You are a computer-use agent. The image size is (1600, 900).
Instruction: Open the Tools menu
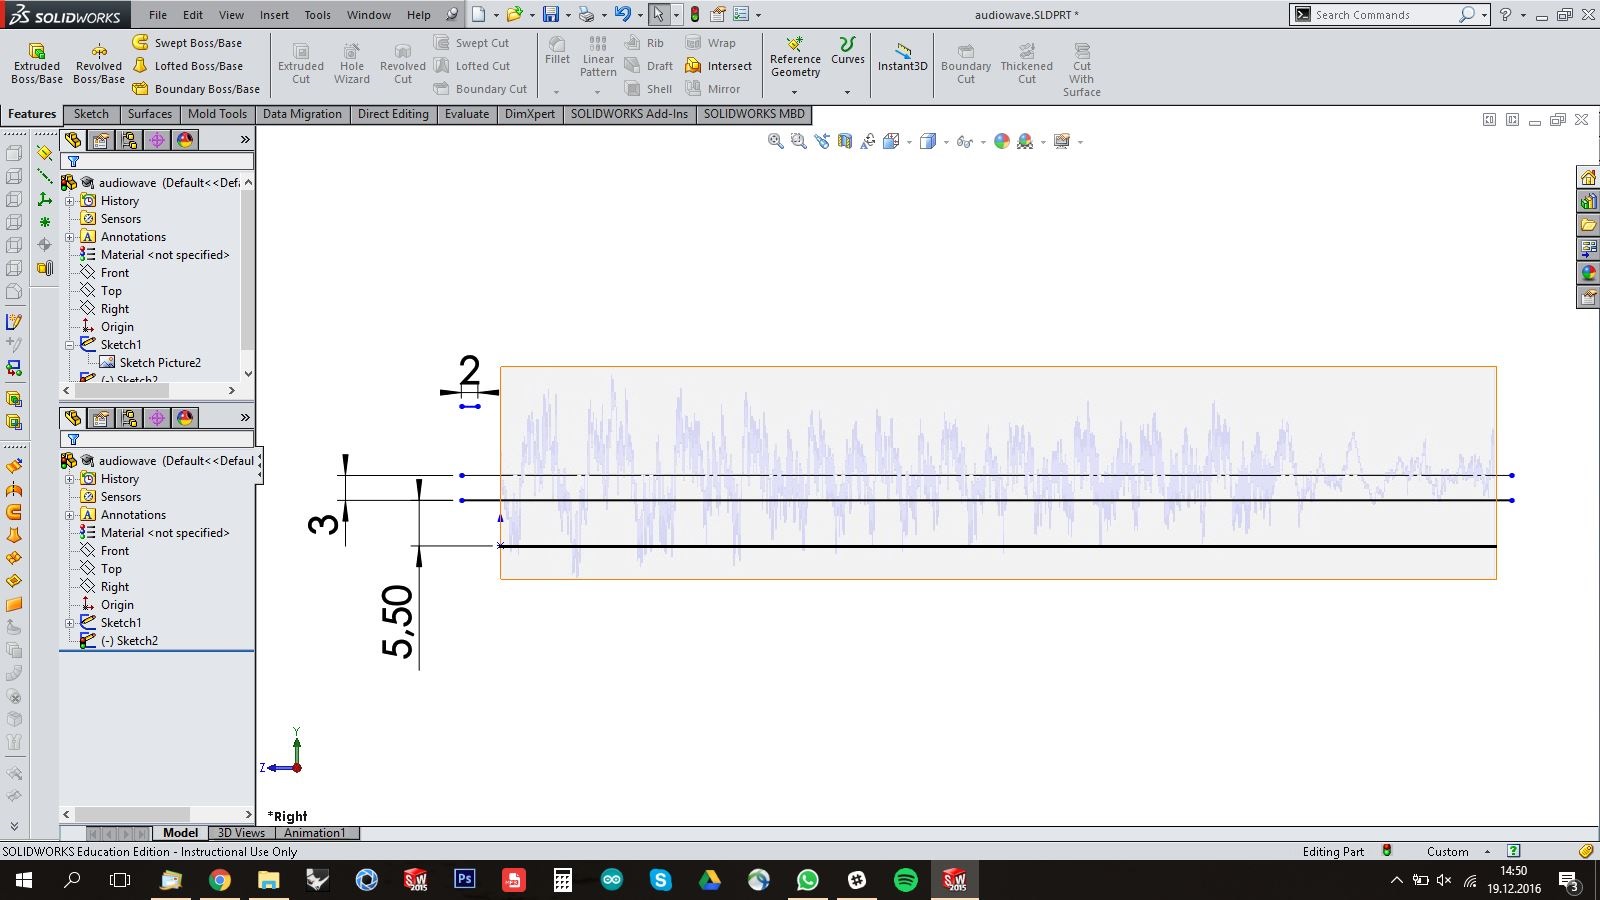coord(317,15)
